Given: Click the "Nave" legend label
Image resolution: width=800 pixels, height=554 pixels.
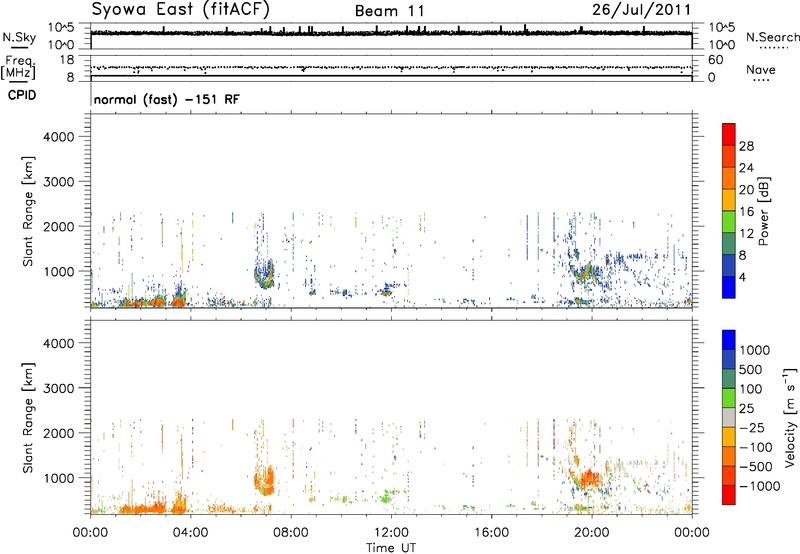Looking at the screenshot, I should coord(761,70).
